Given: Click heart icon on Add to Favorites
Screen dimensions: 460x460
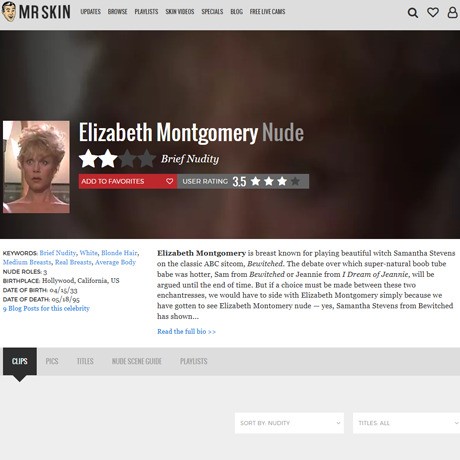Looking at the screenshot, I should [169, 181].
